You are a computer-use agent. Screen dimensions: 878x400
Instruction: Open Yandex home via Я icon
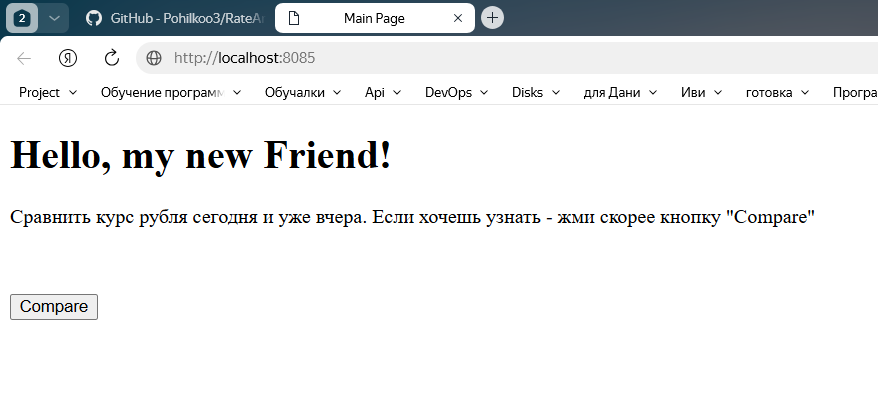coord(68,58)
